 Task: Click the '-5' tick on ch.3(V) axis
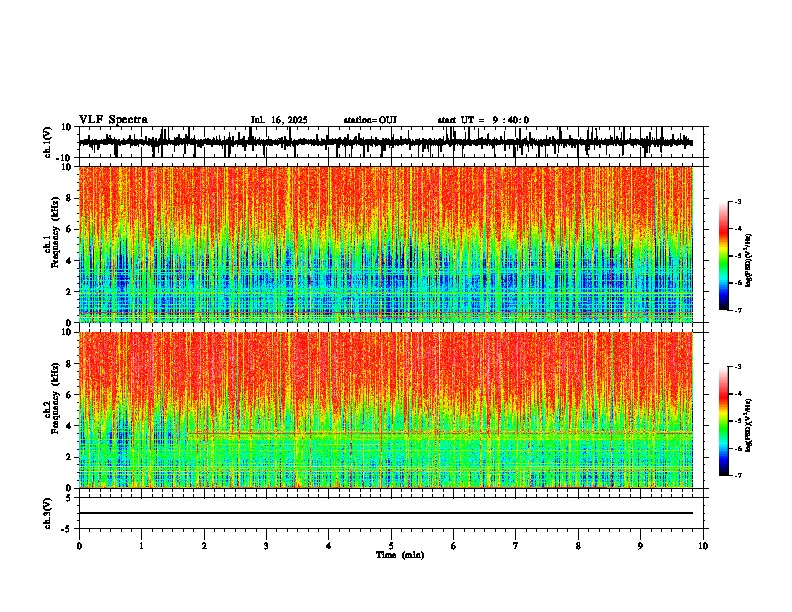click(68, 529)
